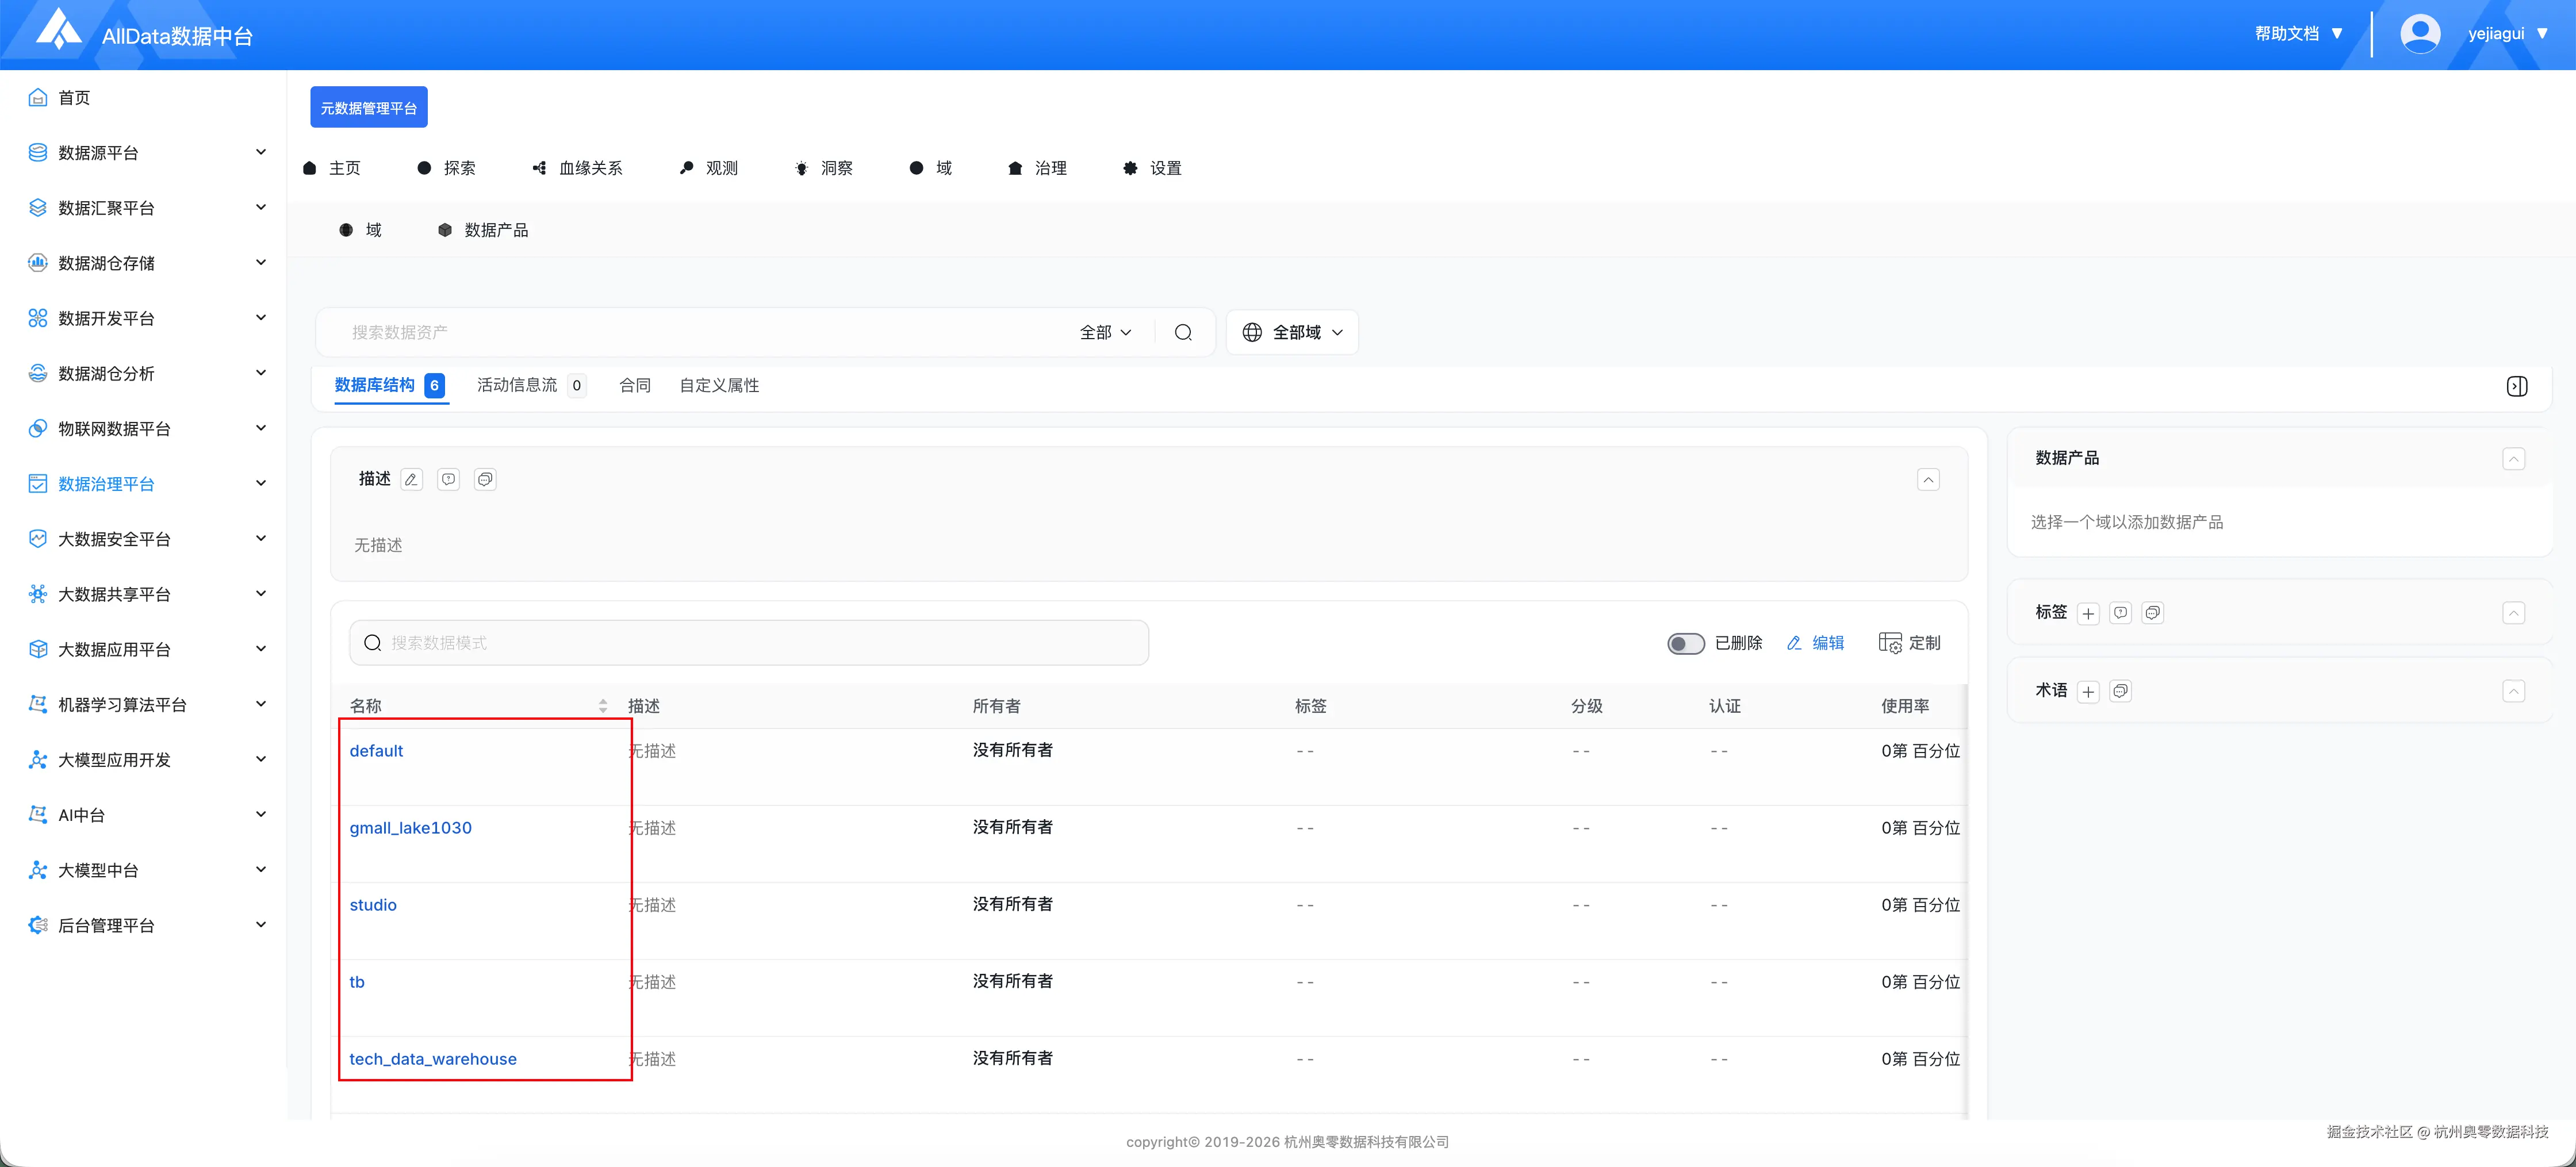Click the 数据汇聚平台 sidebar icon
The height and width of the screenshot is (1167, 2576).
click(38, 207)
